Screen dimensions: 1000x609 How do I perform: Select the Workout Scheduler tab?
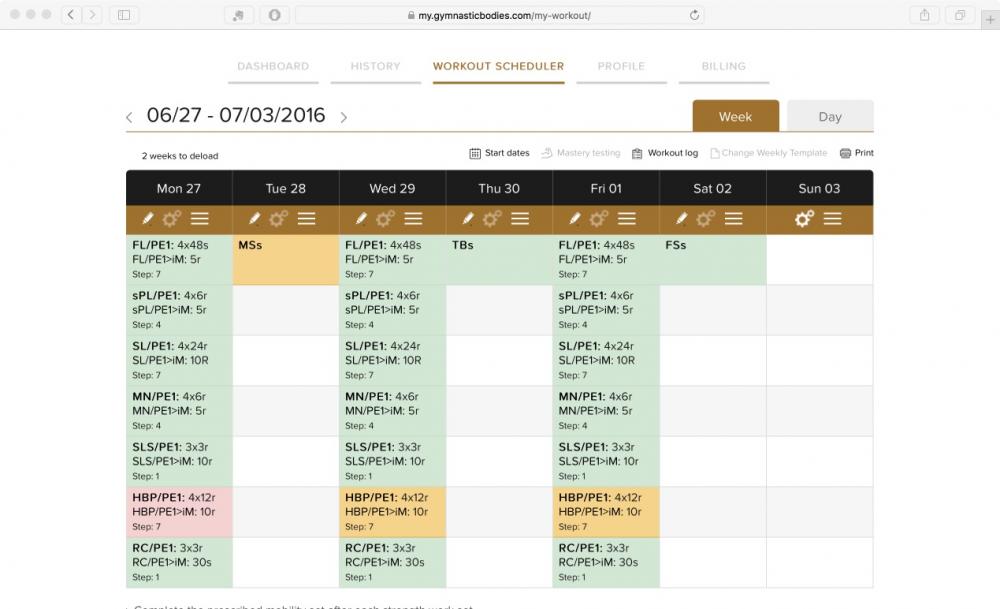point(498,66)
